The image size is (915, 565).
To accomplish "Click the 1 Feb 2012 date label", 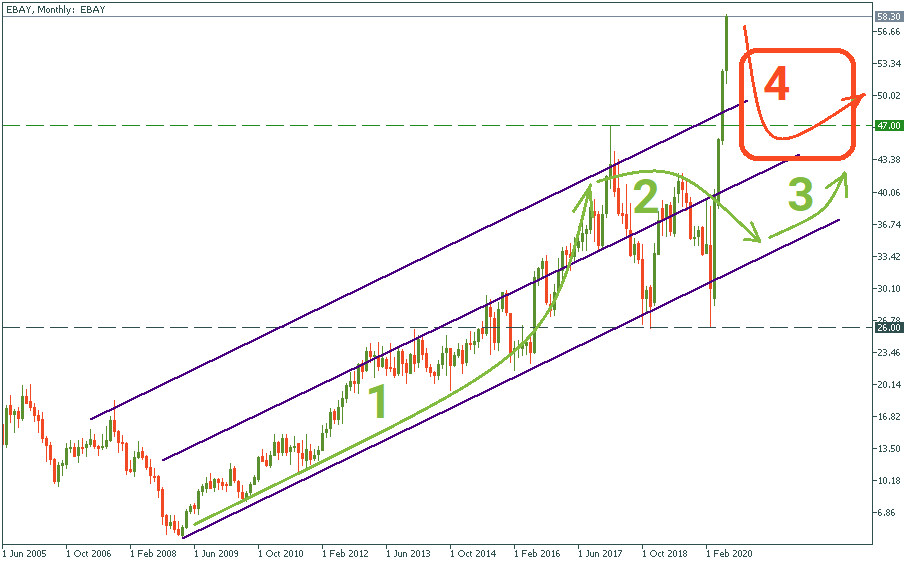I will coord(345,551).
